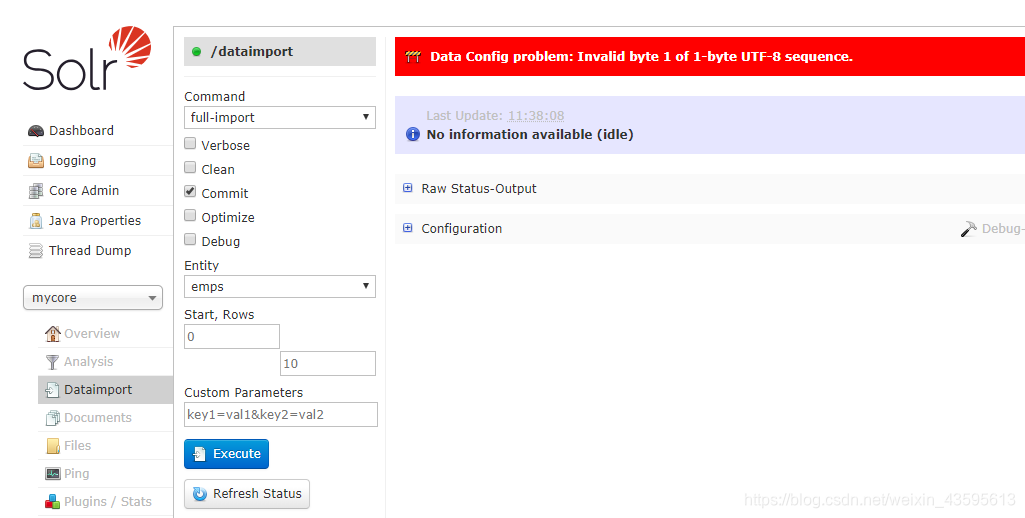Click the Ping monitor icon
Image resolution: width=1025 pixels, height=518 pixels.
(53, 474)
